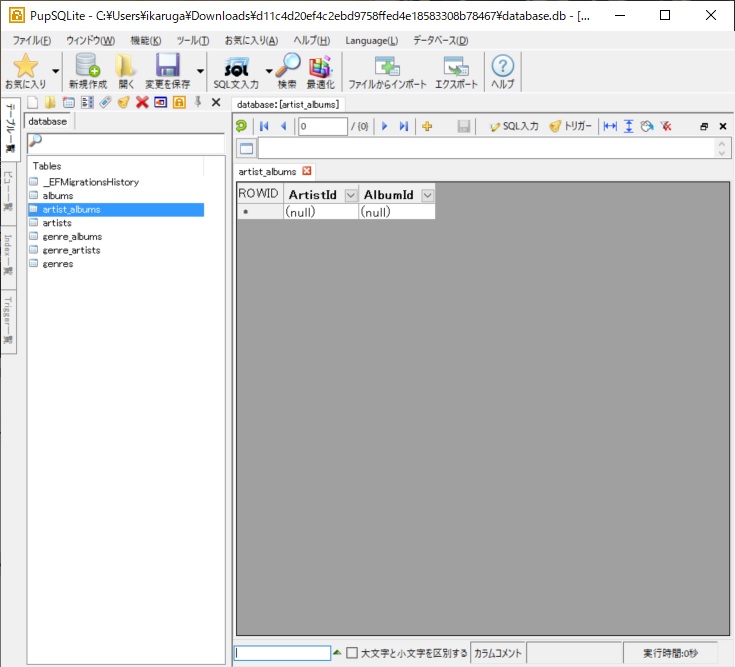Image resolution: width=735 pixels, height=667 pixels.
Task: Open the Language(L) menu
Action: pyautogui.click(x=372, y=41)
